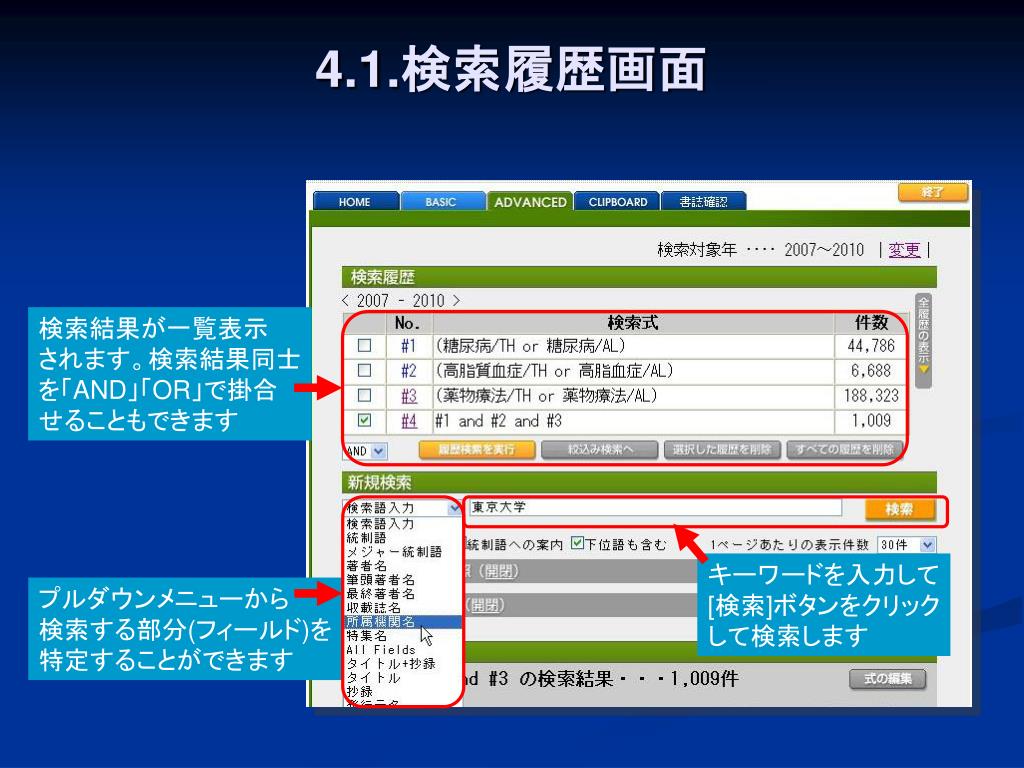Check the box for history #2
The image size is (1024, 768).
[x=364, y=370]
